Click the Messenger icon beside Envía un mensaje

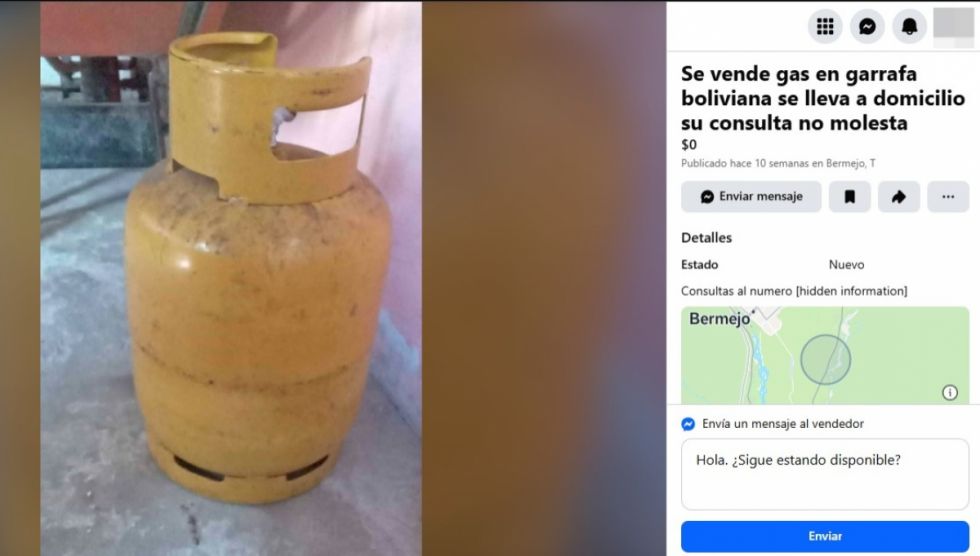688,424
